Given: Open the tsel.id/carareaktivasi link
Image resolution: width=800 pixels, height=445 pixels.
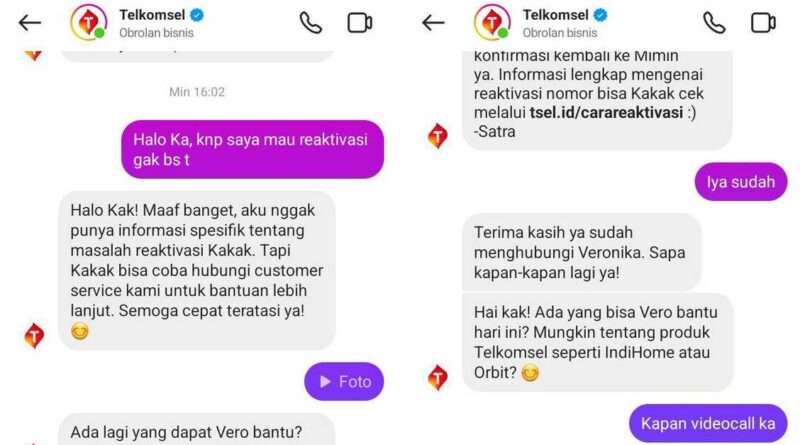Looking at the screenshot, I should 606,112.
